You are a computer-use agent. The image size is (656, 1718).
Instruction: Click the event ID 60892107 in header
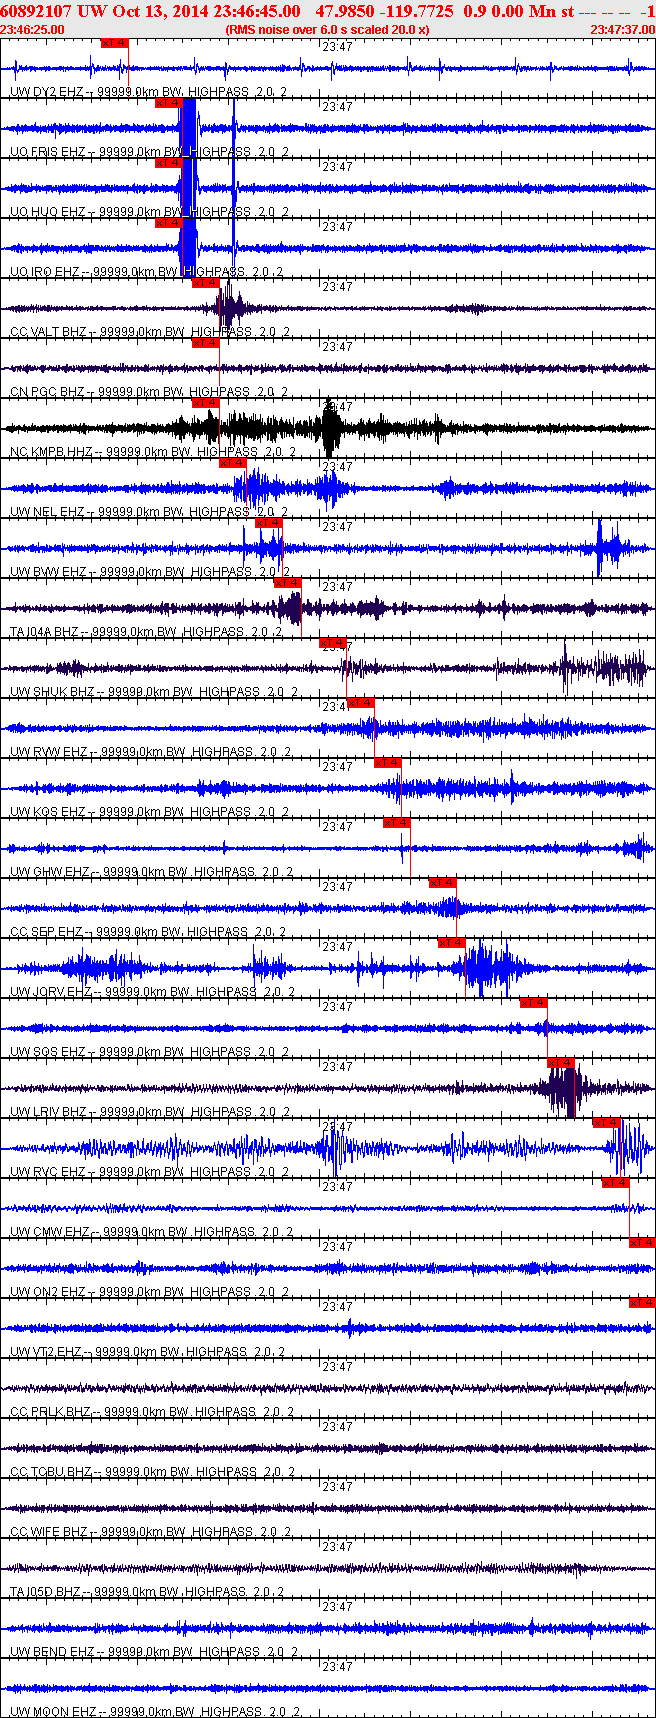click(37, 11)
